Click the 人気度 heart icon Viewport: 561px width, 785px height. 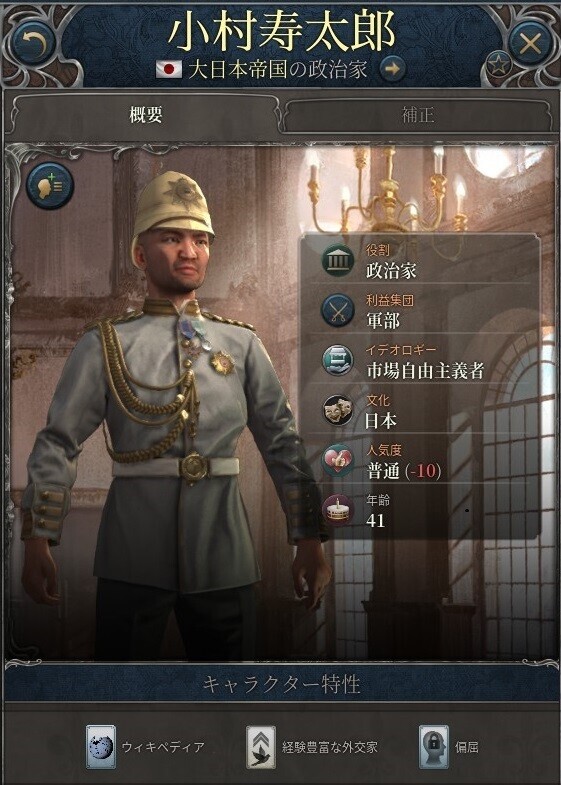pos(338,461)
